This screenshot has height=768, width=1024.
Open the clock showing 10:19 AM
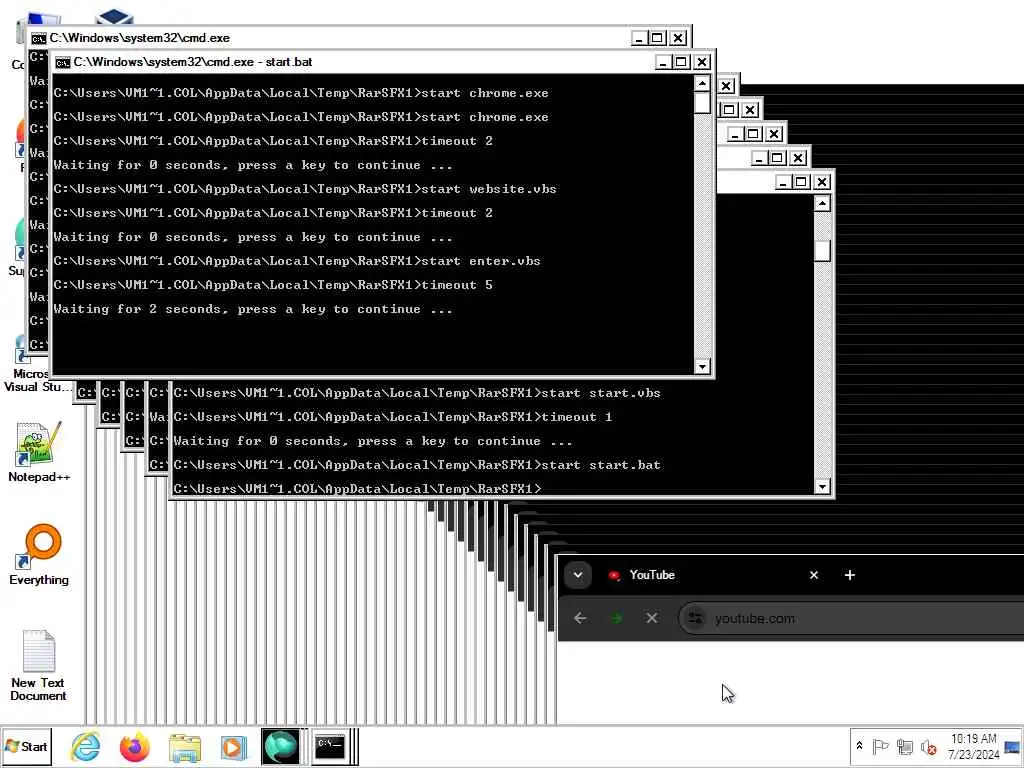(x=974, y=746)
